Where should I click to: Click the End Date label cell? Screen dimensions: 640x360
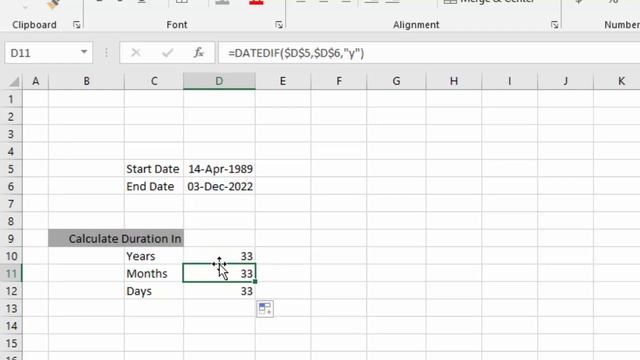click(154, 187)
